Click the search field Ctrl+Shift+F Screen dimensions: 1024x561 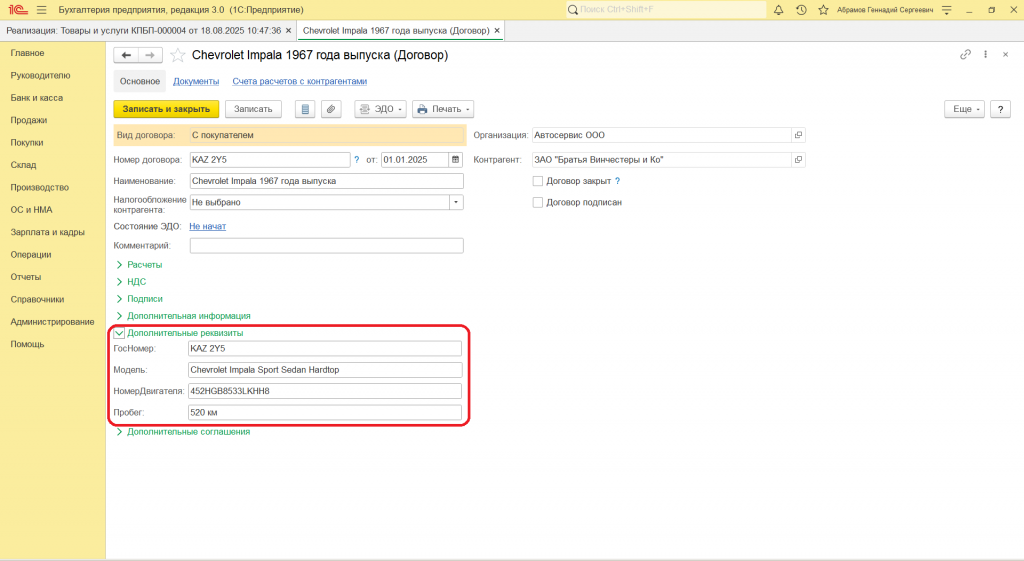[666, 10]
